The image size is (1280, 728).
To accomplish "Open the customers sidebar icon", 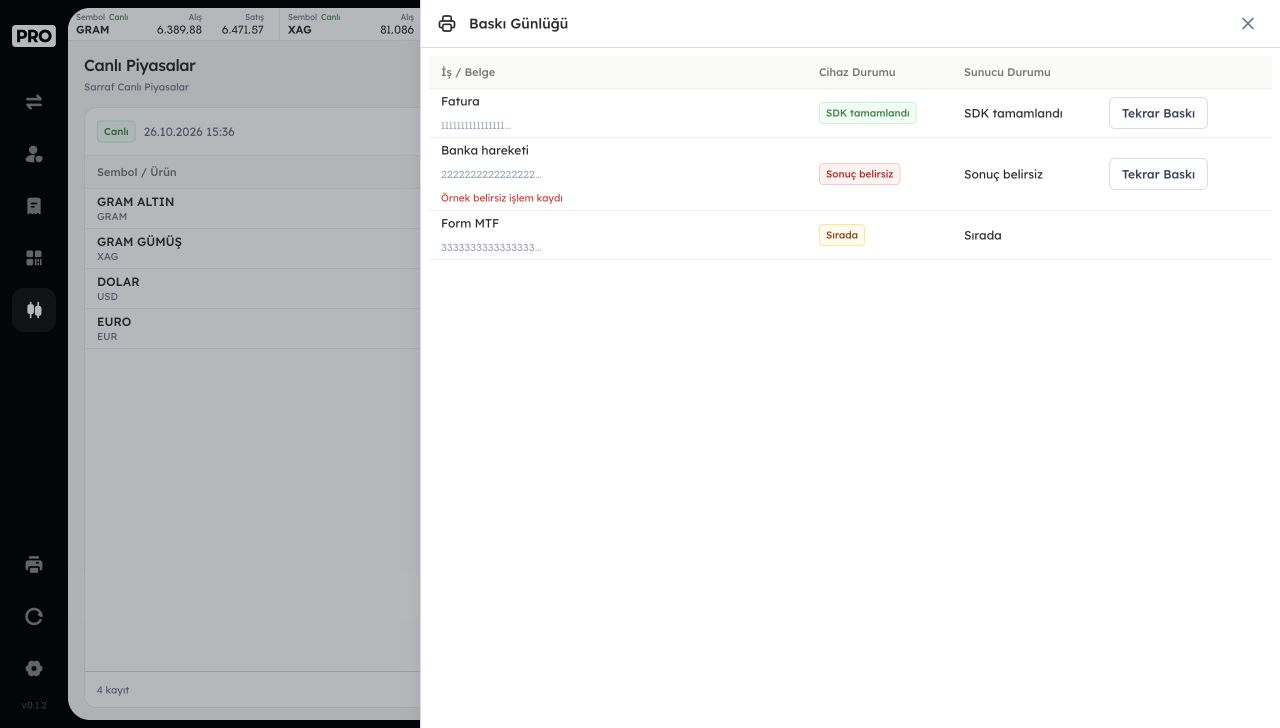I will [x=34, y=154].
